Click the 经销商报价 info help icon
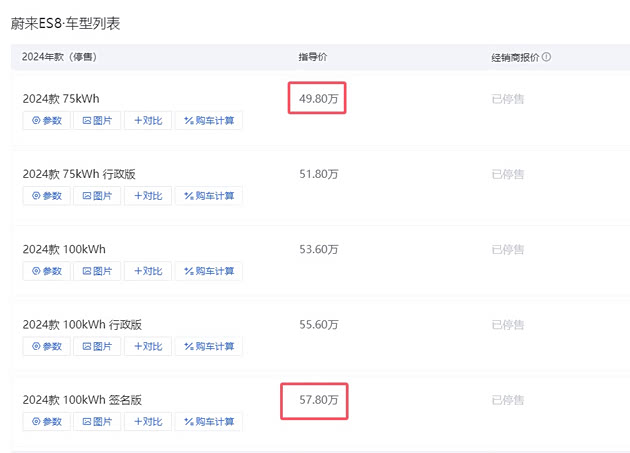This screenshot has width=630, height=453. (x=547, y=57)
